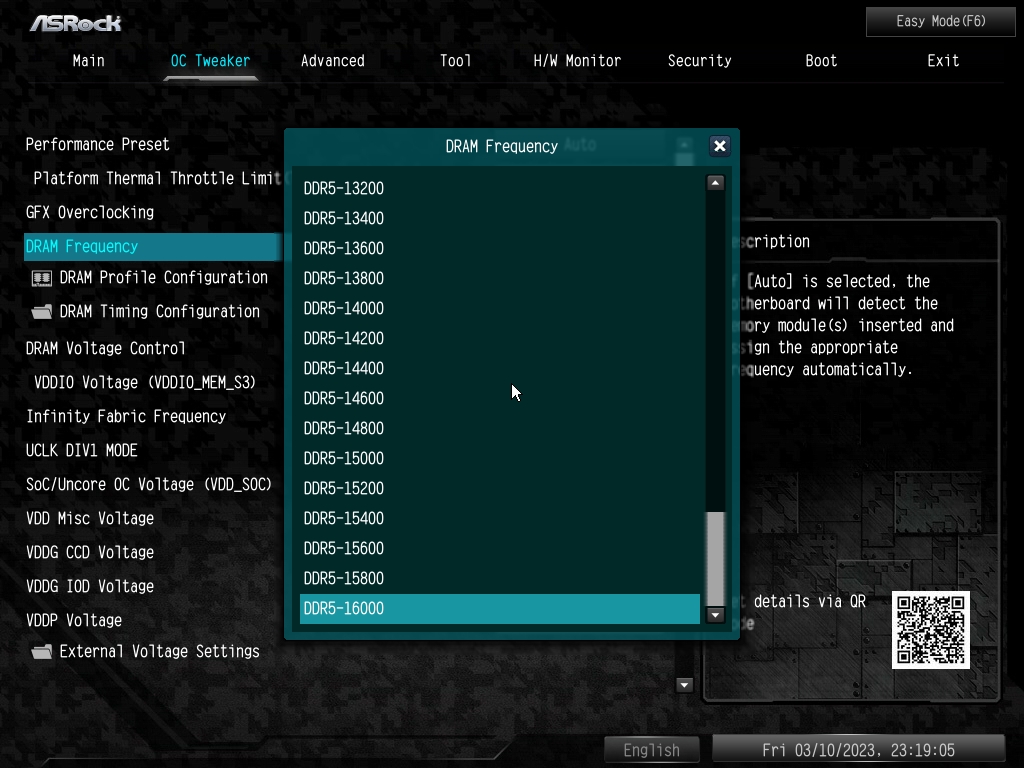Open the DRAM Timing Configuration folder icon
The height and width of the screenshot is (768, 1024).
[42, 312]
